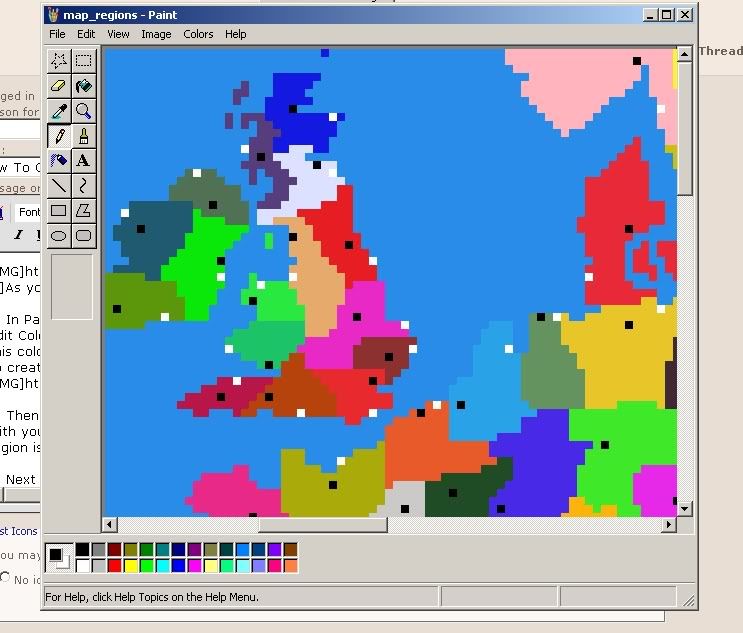Choose the yellow swatch in the palette
This screenshot has height=633, width=743.
(x=131, y=566)
